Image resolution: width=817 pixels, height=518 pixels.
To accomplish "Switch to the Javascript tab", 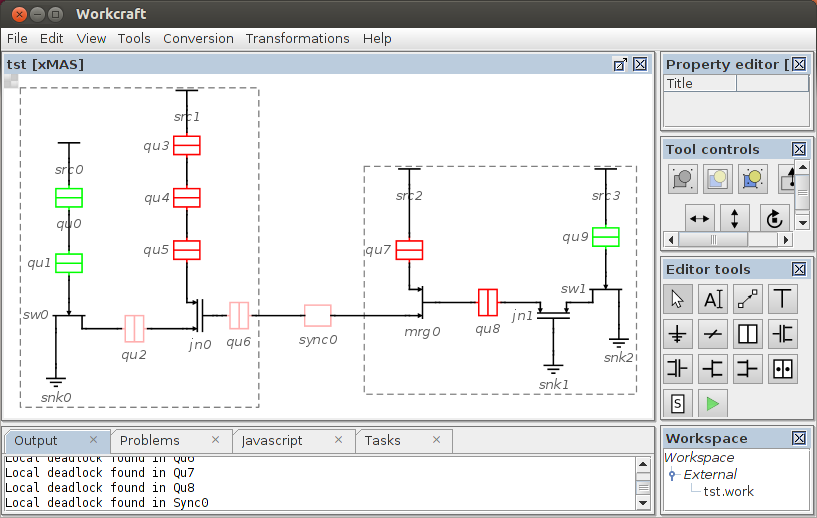I will point(272,440).
